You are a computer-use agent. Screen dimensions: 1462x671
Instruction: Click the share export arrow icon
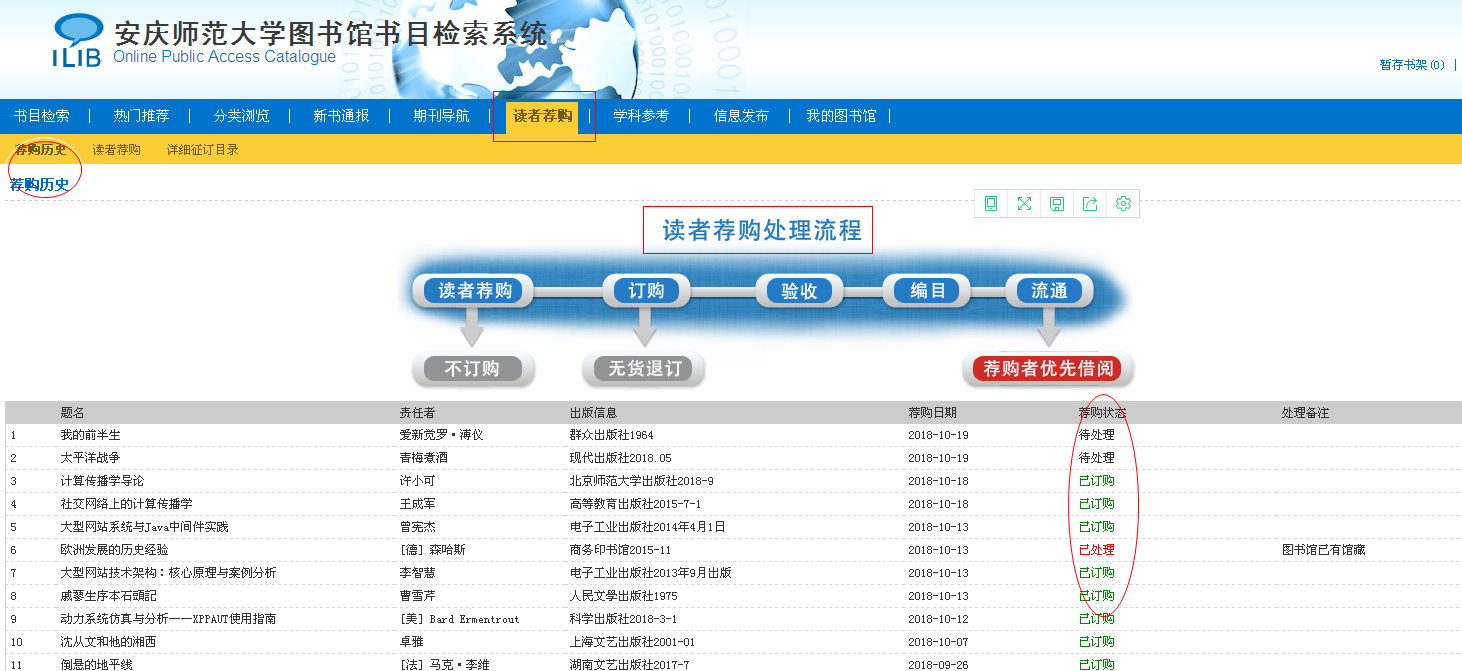[1090, 204]
